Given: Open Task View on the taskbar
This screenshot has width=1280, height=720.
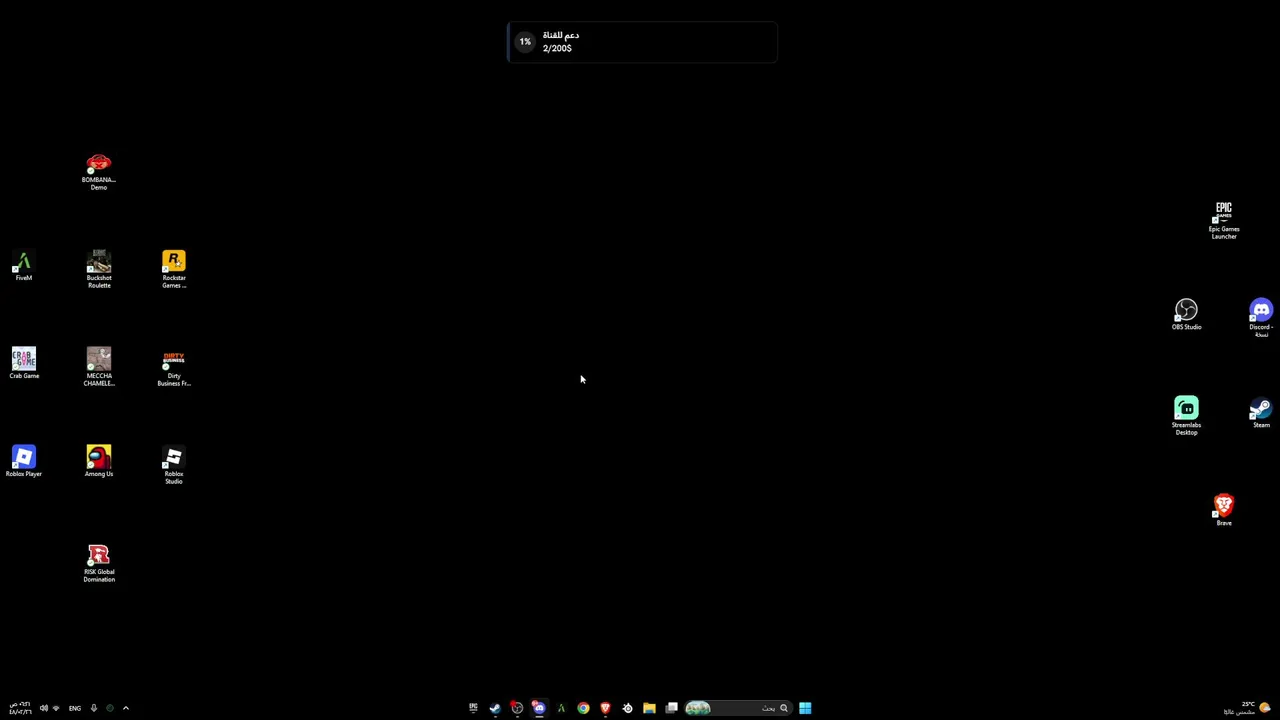Looking at the screenshot, I should tap(671, 708).
